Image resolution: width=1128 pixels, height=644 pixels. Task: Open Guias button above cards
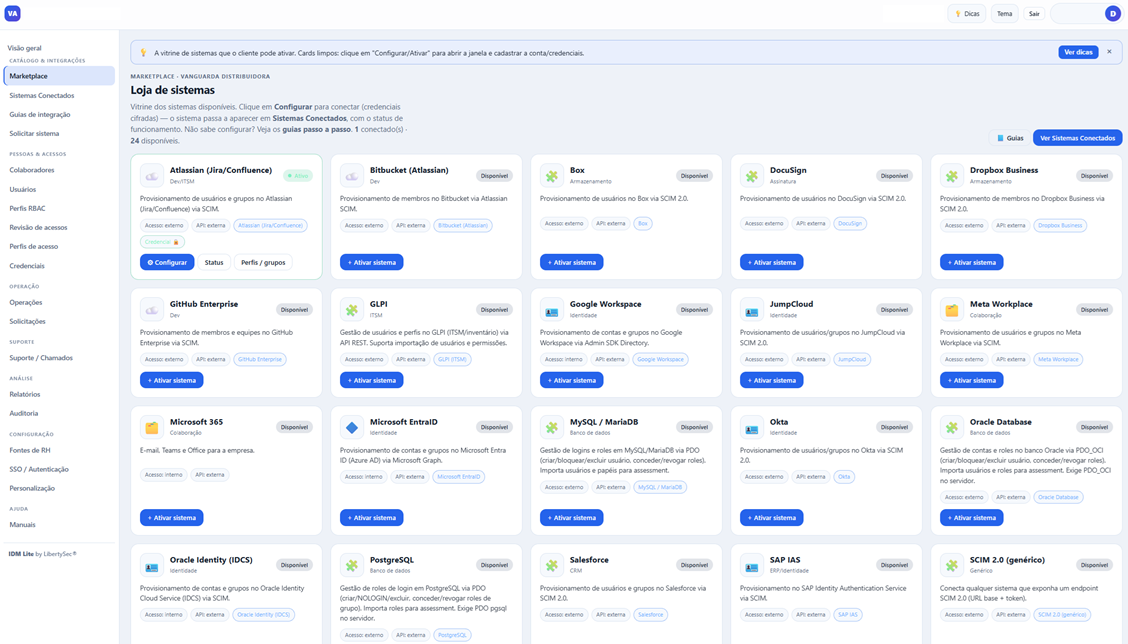pos(1009,138)
